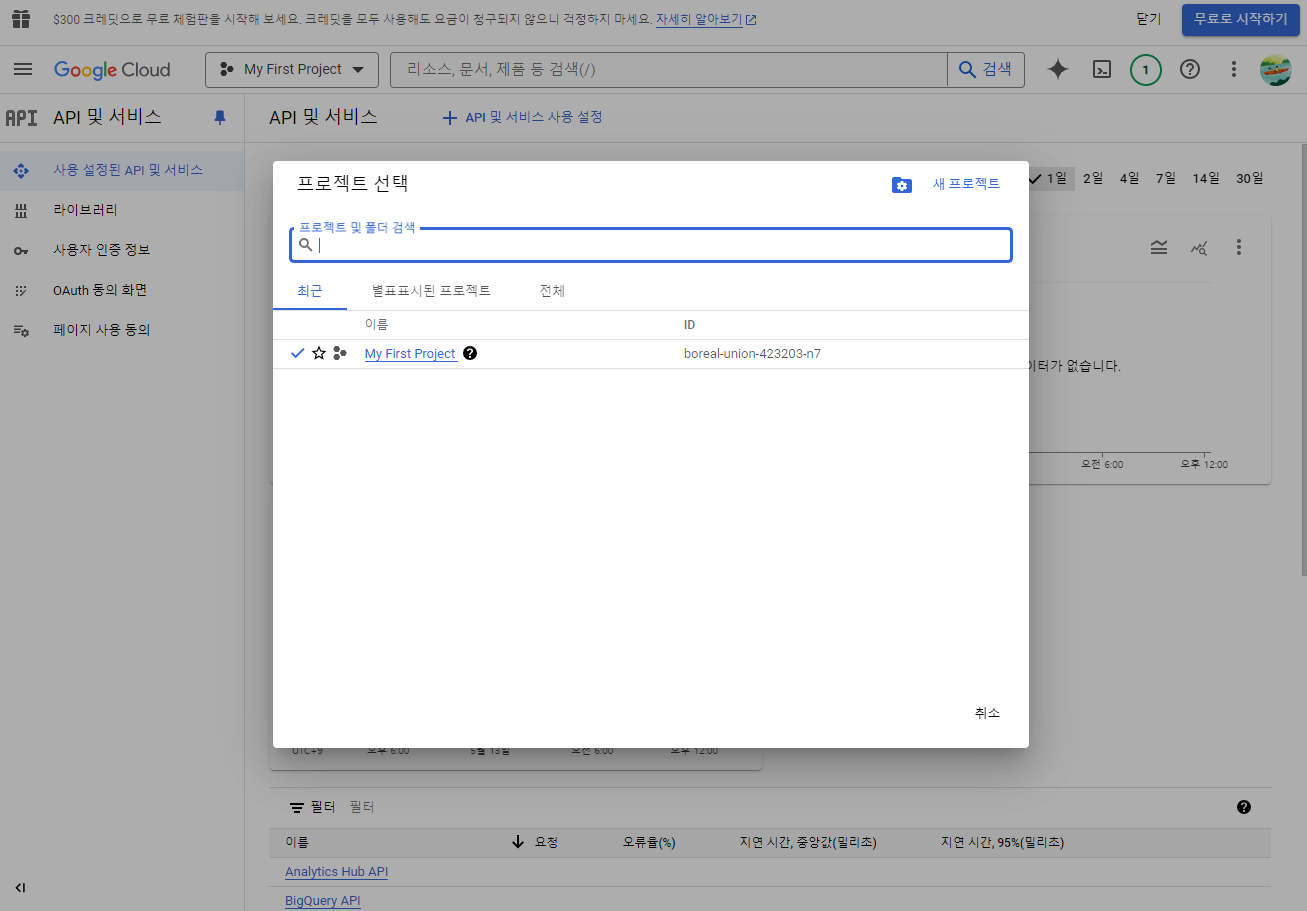Sort by 요청 column arrow
This screenshot has width=1307, height=911.
(x=517, y=842)
